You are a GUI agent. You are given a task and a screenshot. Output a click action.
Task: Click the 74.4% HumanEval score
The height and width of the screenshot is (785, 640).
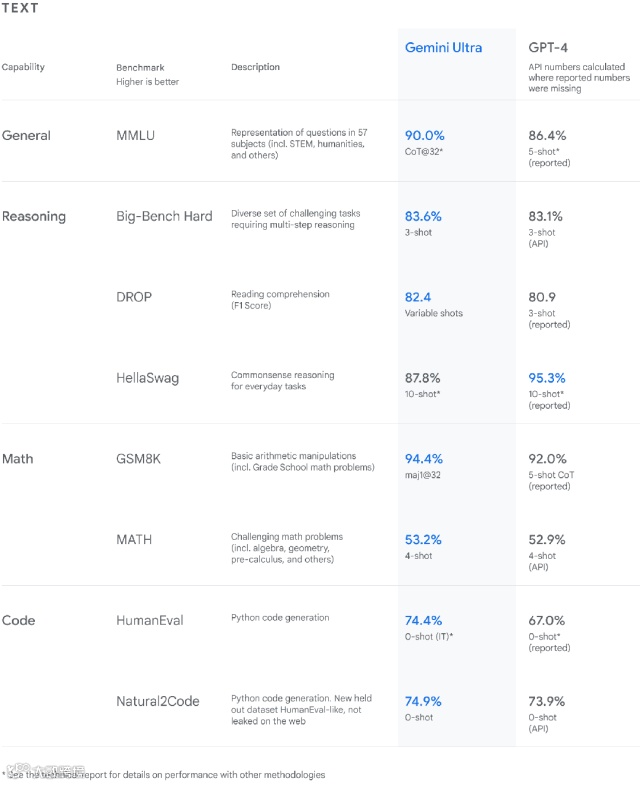click(423, 620)
